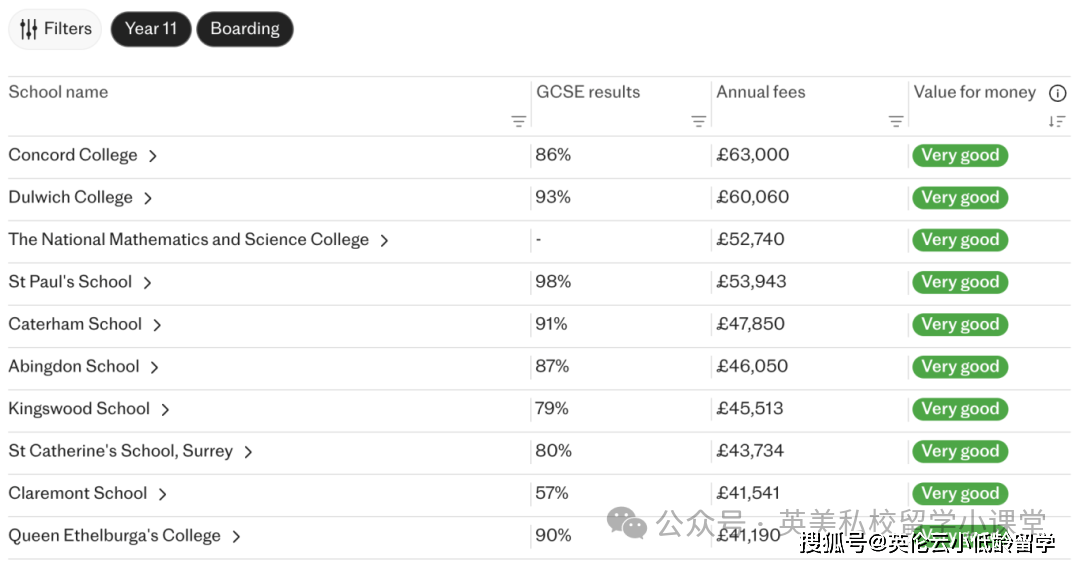The height and width of the screenshot is (566, 1080).
Task: Open the School name column filter icon
Action: click(518, 122)
